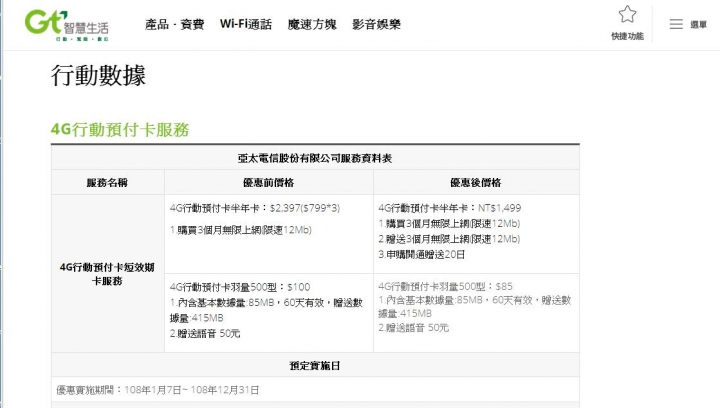Screen dimensions: 720x408
Task: Open the 產品．資費 menu
Action: point(174,24)
